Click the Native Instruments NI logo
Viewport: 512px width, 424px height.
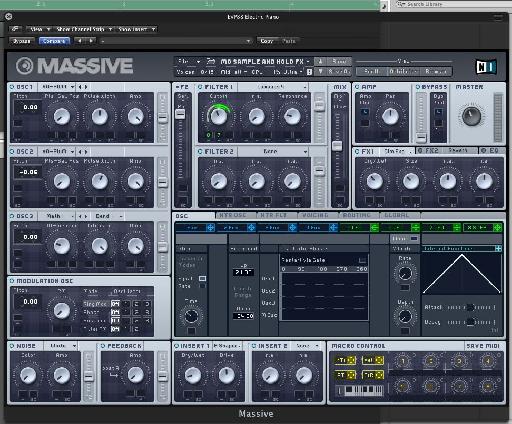[486, 67]
